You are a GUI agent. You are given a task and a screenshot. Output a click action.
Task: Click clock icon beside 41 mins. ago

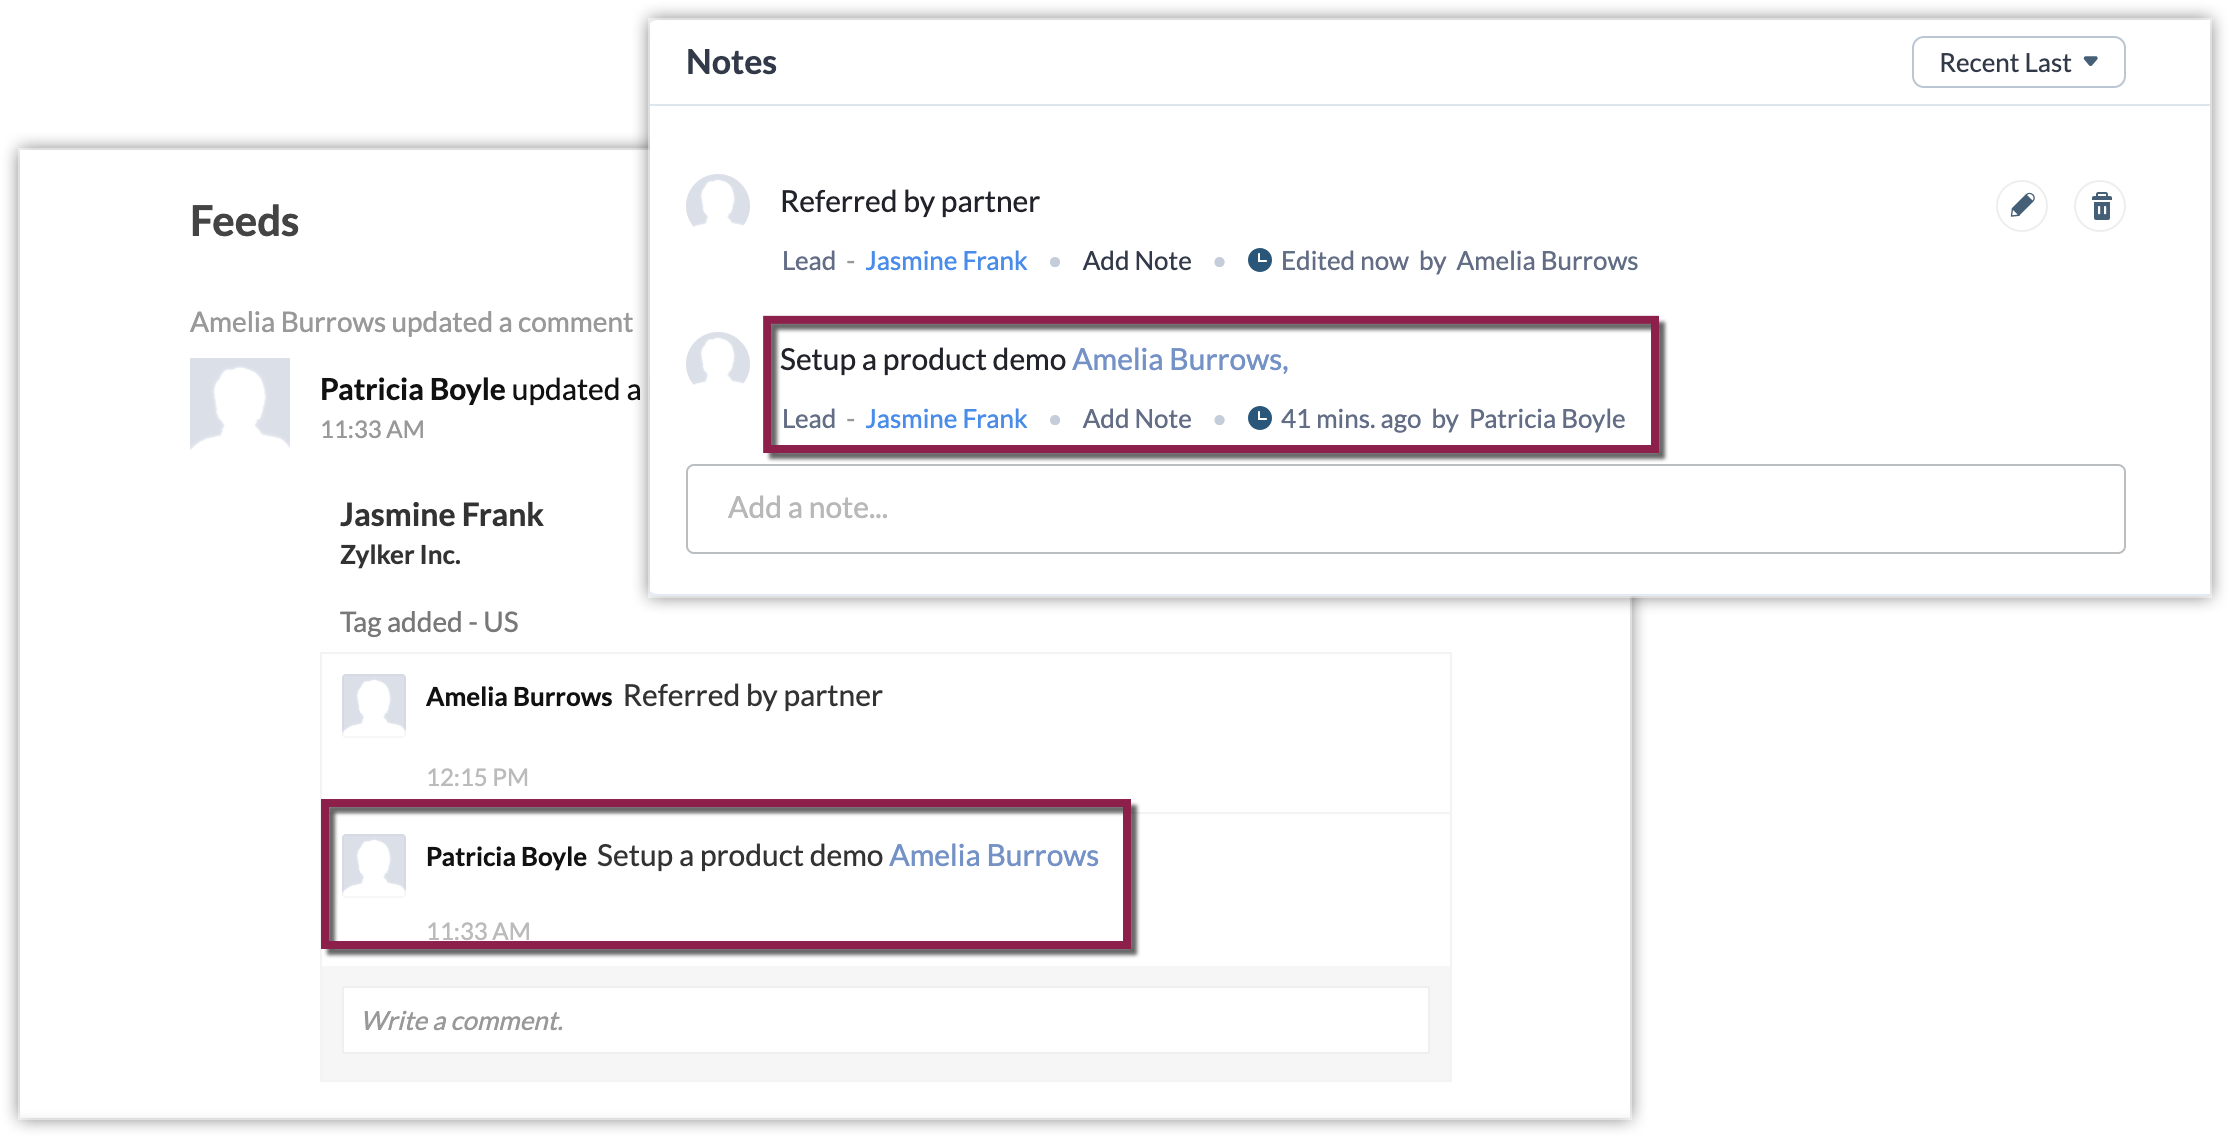click(x=1259, y=418)
